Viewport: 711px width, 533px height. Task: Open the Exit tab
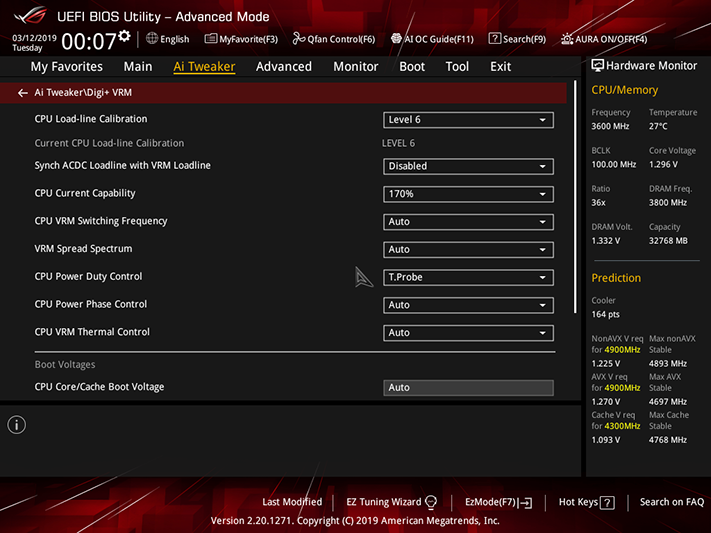point(501,67)
